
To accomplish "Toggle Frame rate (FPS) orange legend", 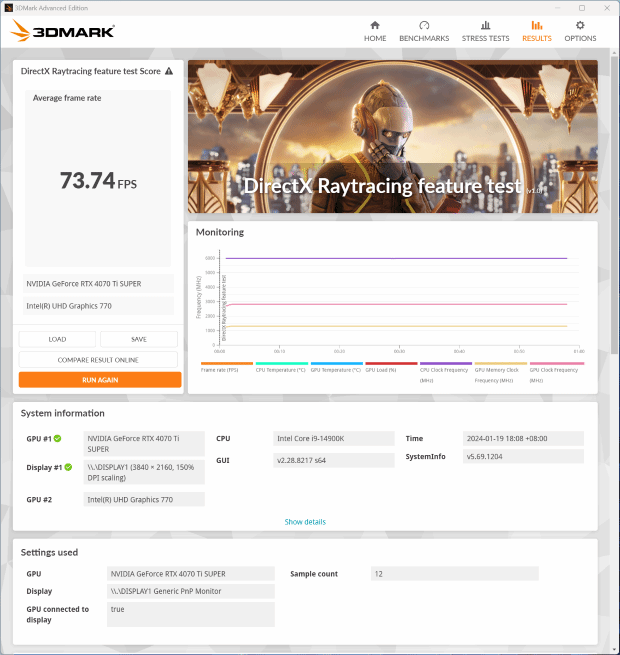I will (x=227, y=367).
